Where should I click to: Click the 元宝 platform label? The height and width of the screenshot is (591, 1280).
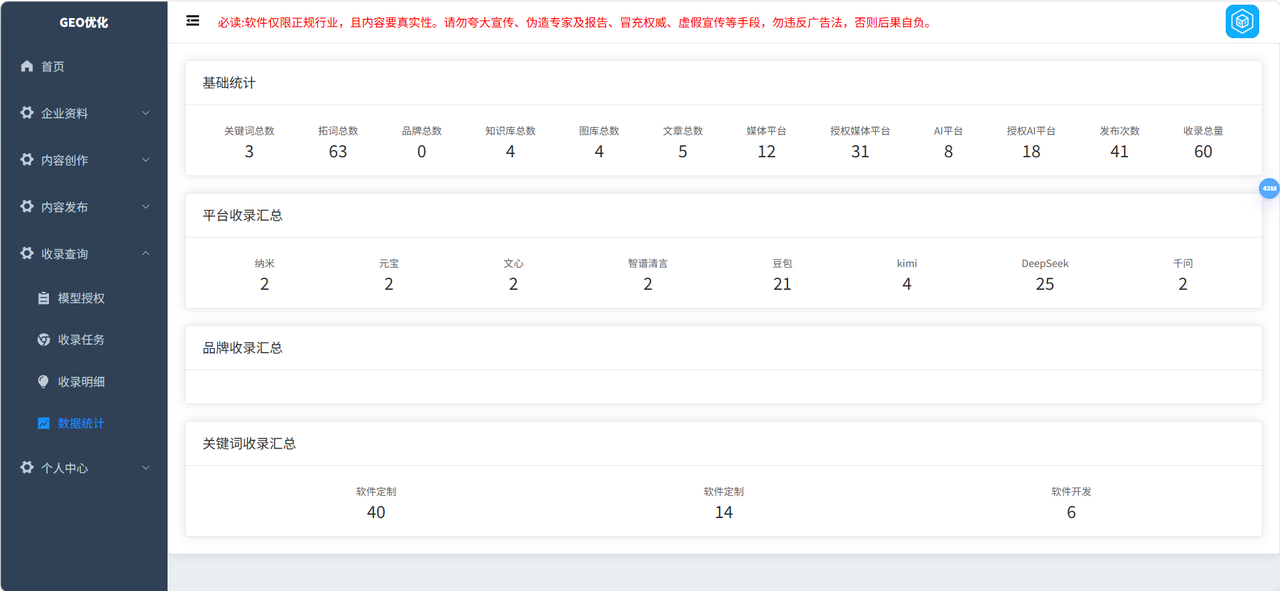389,264
